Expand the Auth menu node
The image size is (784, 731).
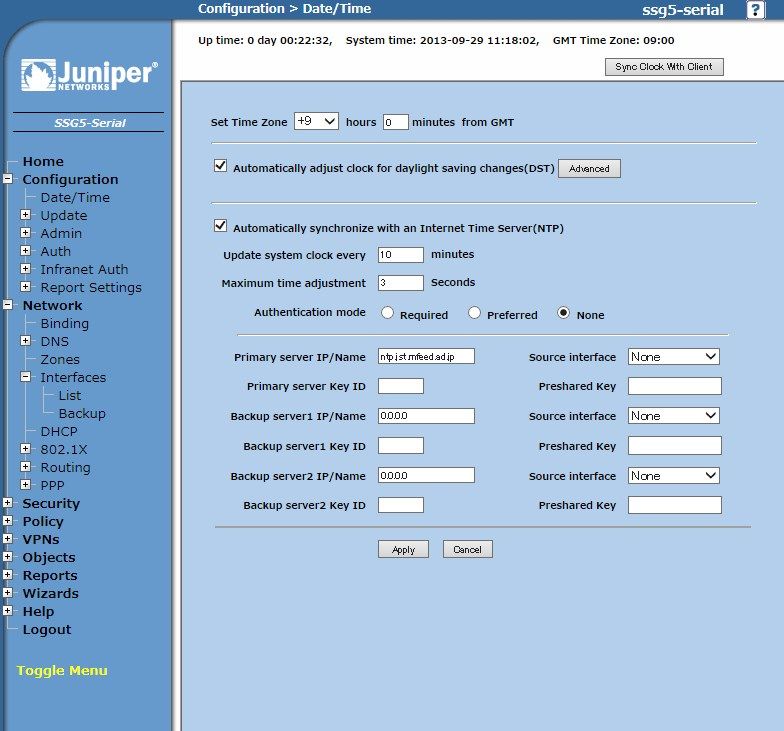(26, 250)
